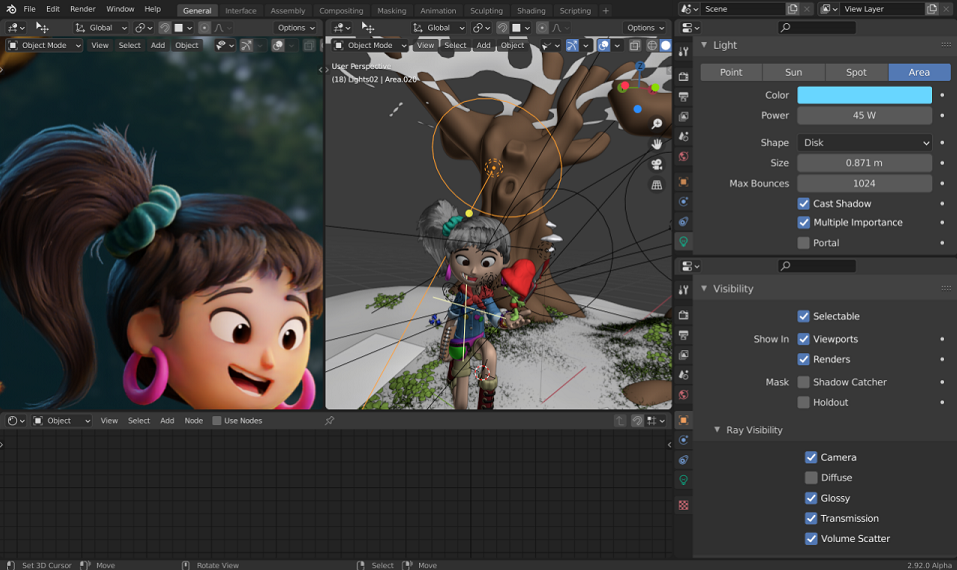Click the Power value field showing 45 W
The image size is (957, 570).
click(864, 115)
